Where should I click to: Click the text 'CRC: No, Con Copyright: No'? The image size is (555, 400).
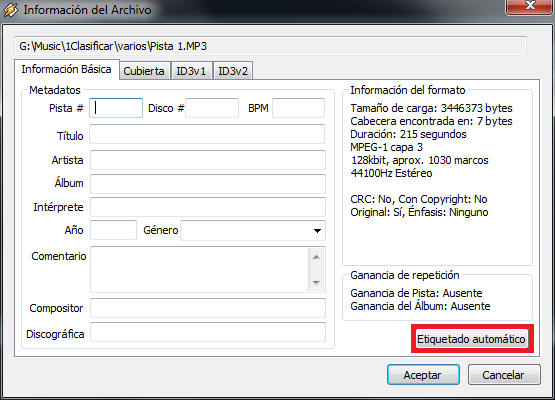coord(419,199)
